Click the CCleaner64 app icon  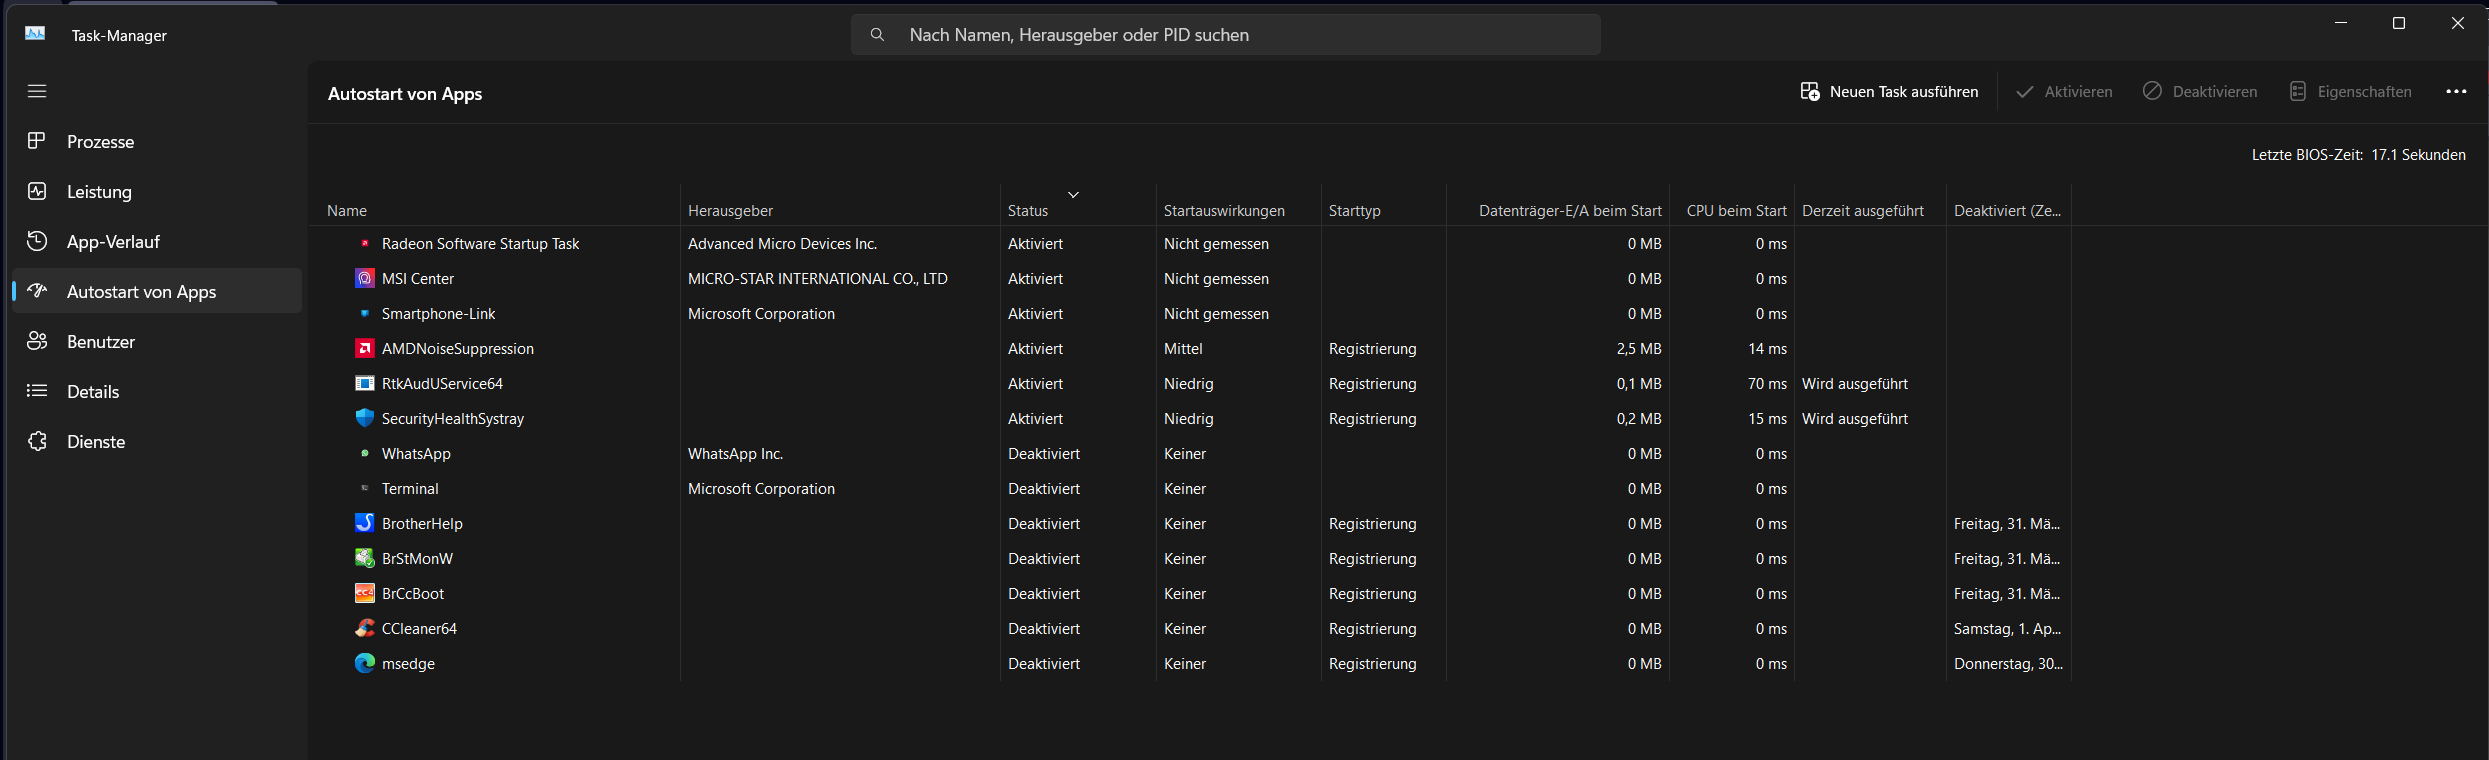(365, 628)
